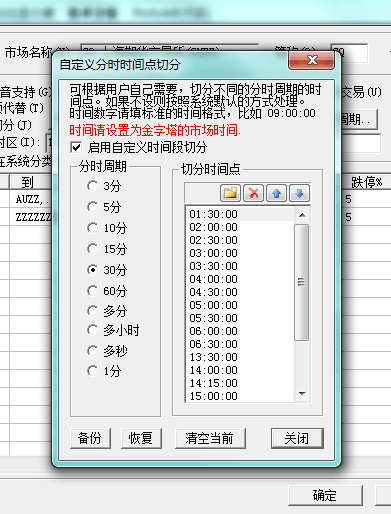391x514 pixels.
Task: Select the 03:30:00 time entry
Action: pos(240,266)
